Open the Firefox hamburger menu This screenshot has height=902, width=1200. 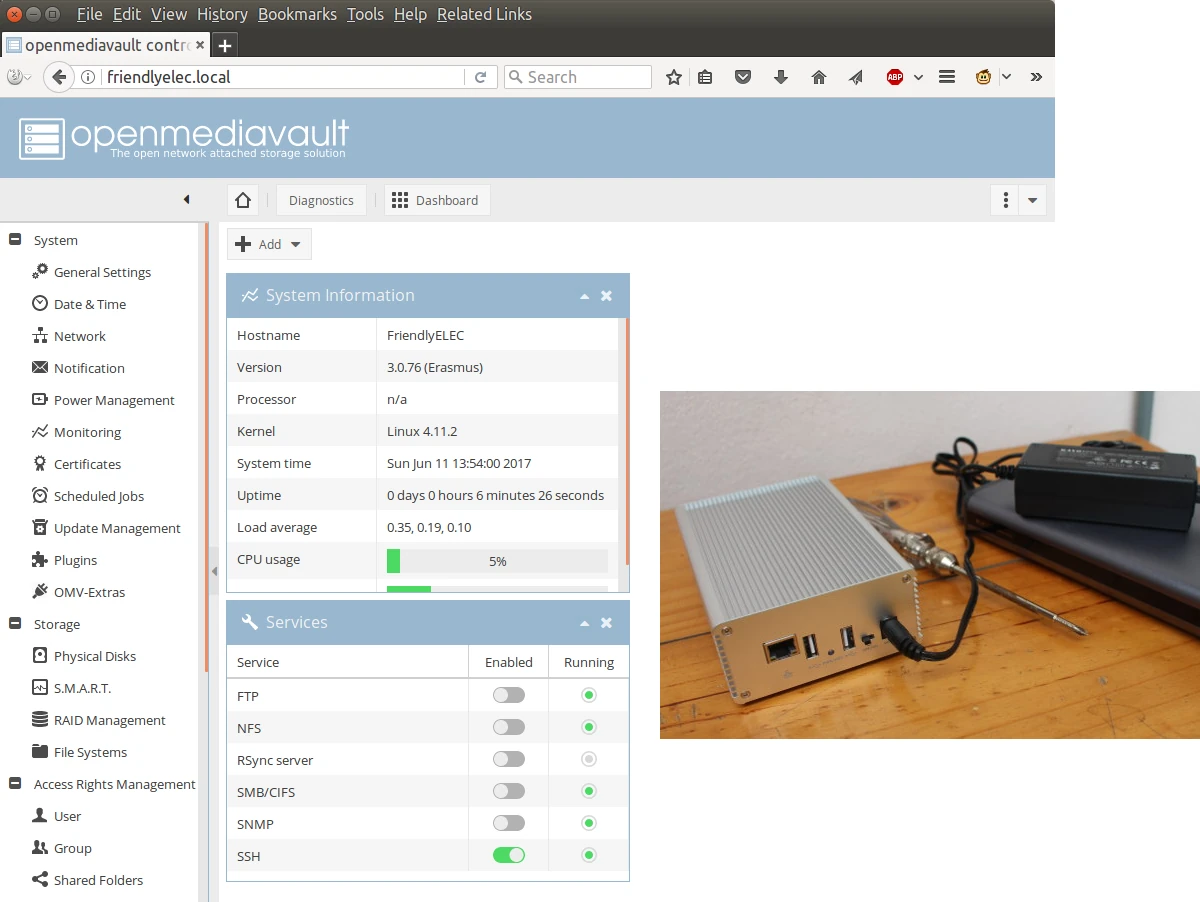click(947, 77)
